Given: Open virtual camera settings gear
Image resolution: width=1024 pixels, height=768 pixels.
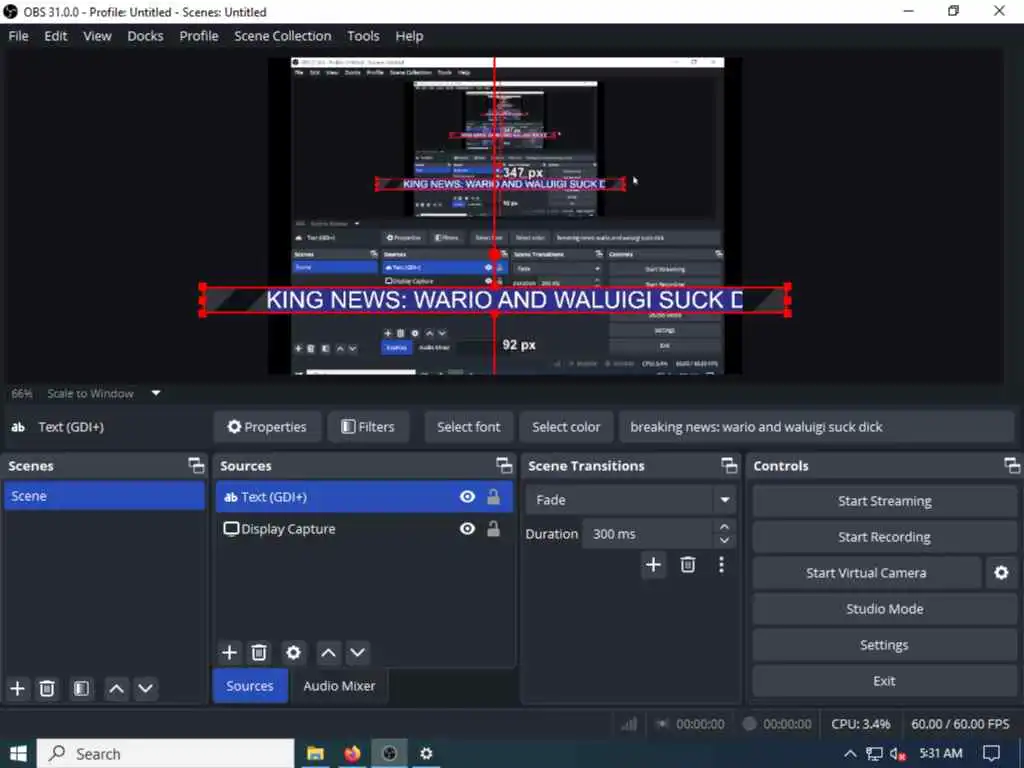Looking at the screenshot, I should click(1001, 573).
